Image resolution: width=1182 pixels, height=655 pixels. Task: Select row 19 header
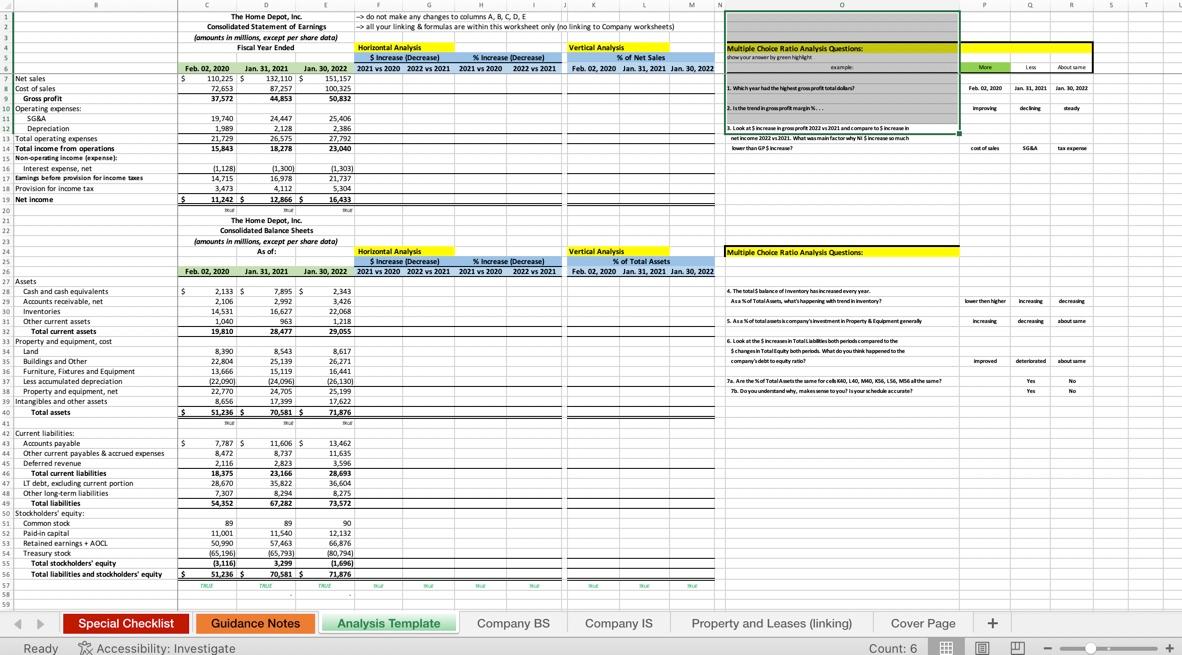point(6,200)
